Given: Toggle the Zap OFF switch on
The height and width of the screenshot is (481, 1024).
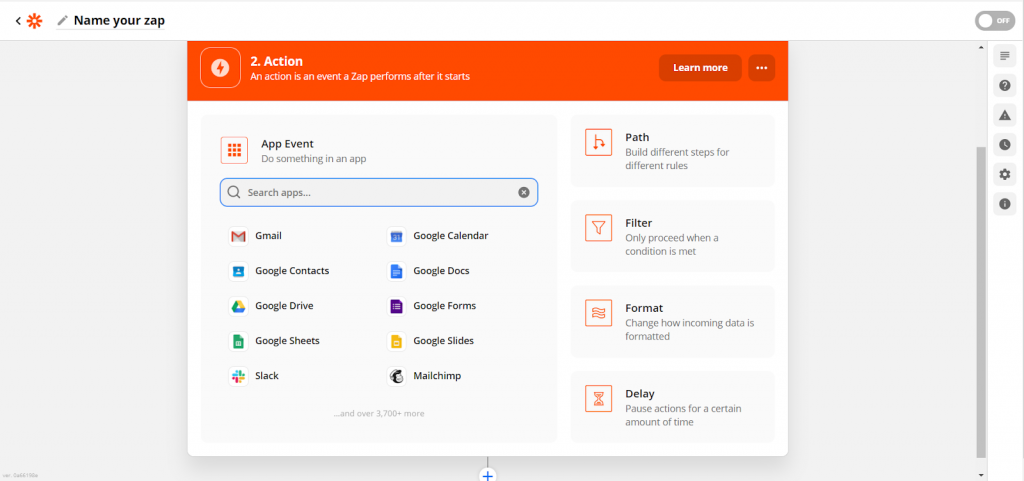Looking at the screenshot, I should 995,21.
